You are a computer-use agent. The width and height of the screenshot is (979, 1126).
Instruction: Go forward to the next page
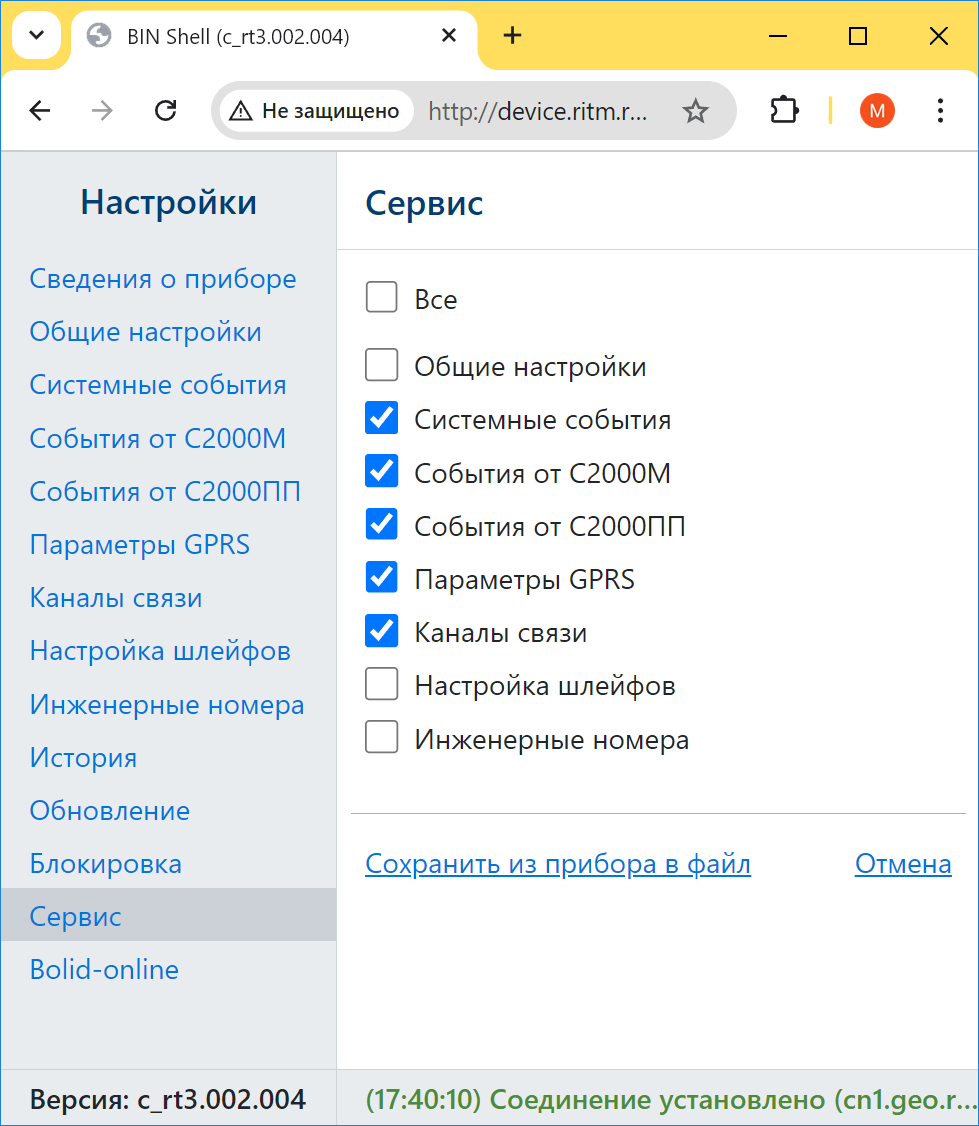coord(103,111)
